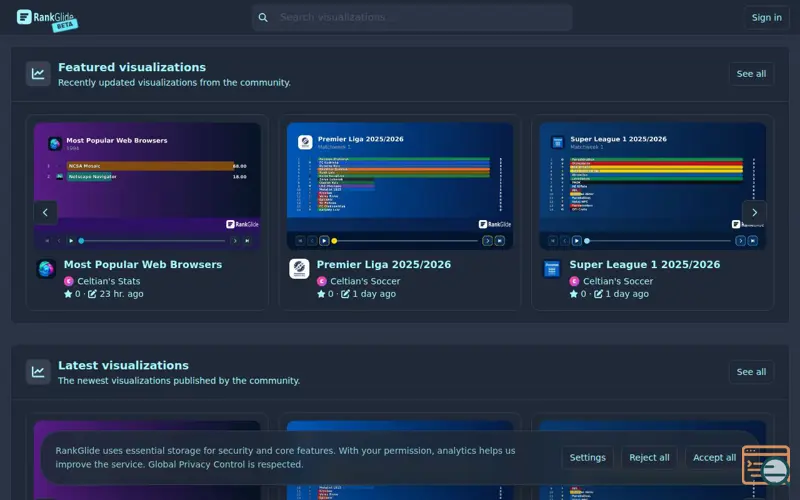Click the search magnifier icon
The width and height of the screenshot is (800, 500).
click(x=263, y=17)
